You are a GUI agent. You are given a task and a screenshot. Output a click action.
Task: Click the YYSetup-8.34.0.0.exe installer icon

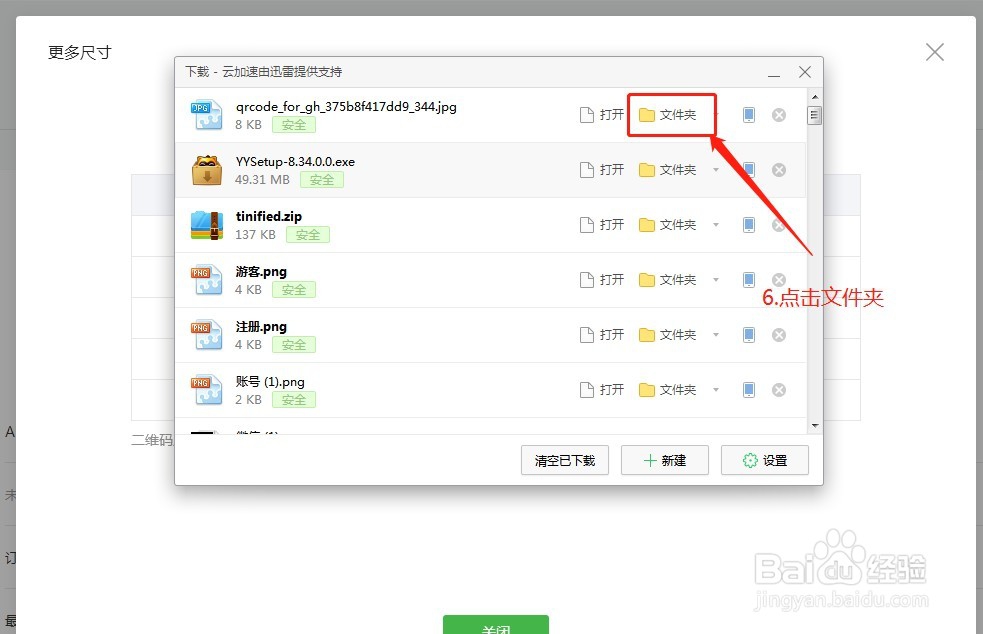[x=206, y=169]
